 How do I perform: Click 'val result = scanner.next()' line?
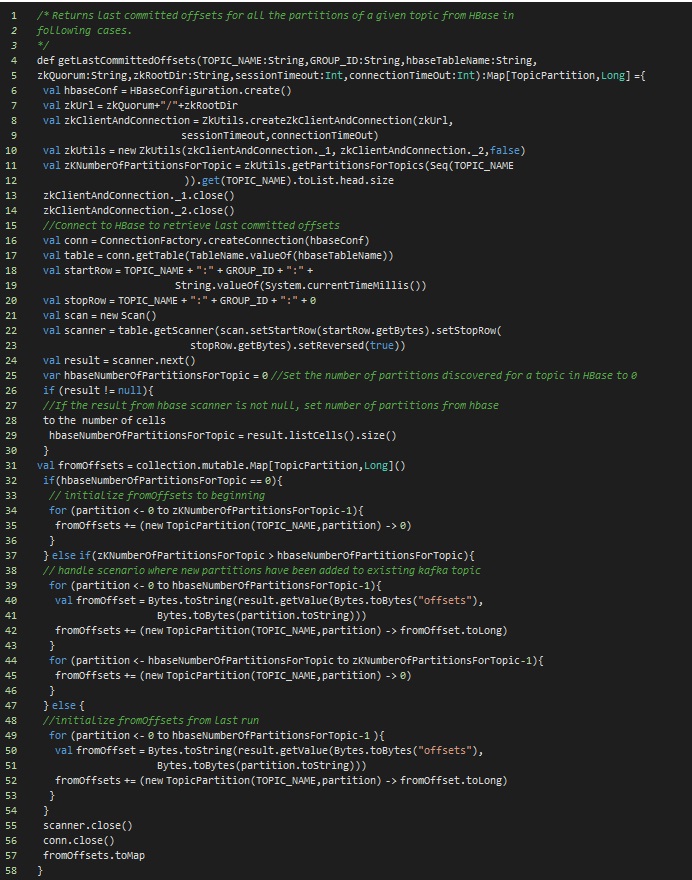[120, 360]
